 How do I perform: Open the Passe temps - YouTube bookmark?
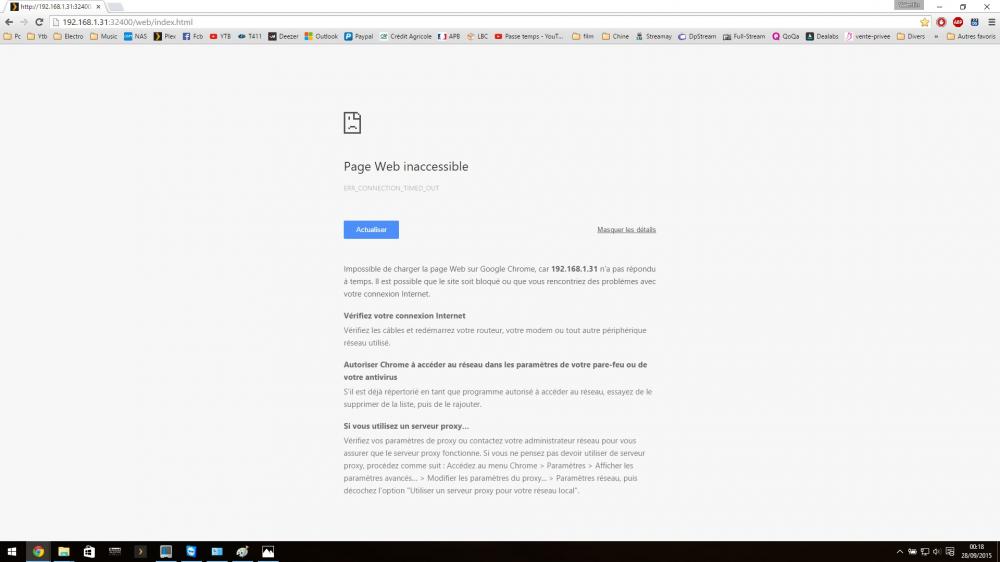(x=529, y=36)
